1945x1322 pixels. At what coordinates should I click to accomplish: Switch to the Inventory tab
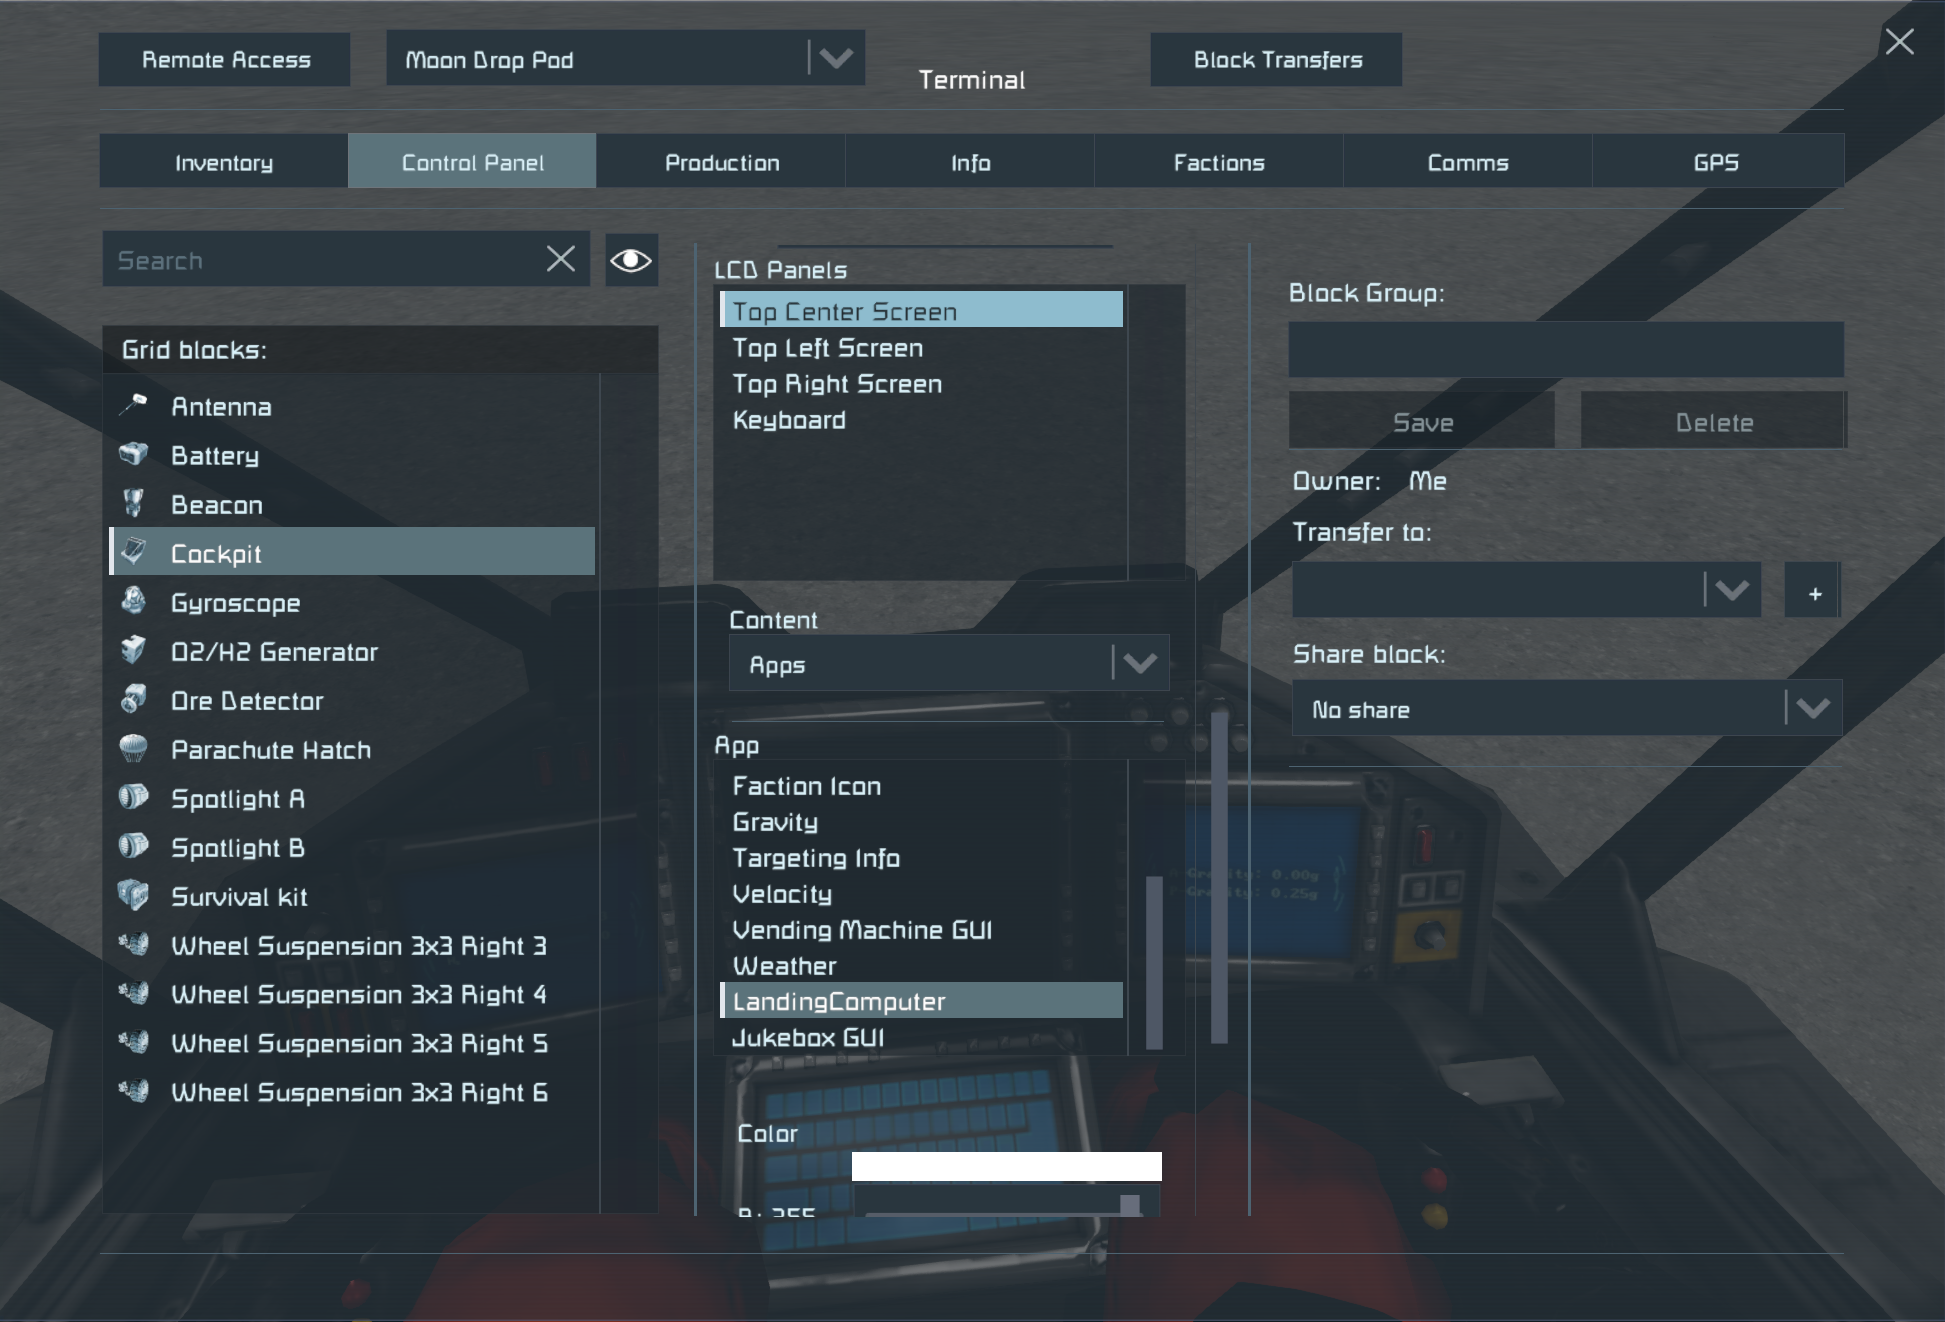(224, 162)
